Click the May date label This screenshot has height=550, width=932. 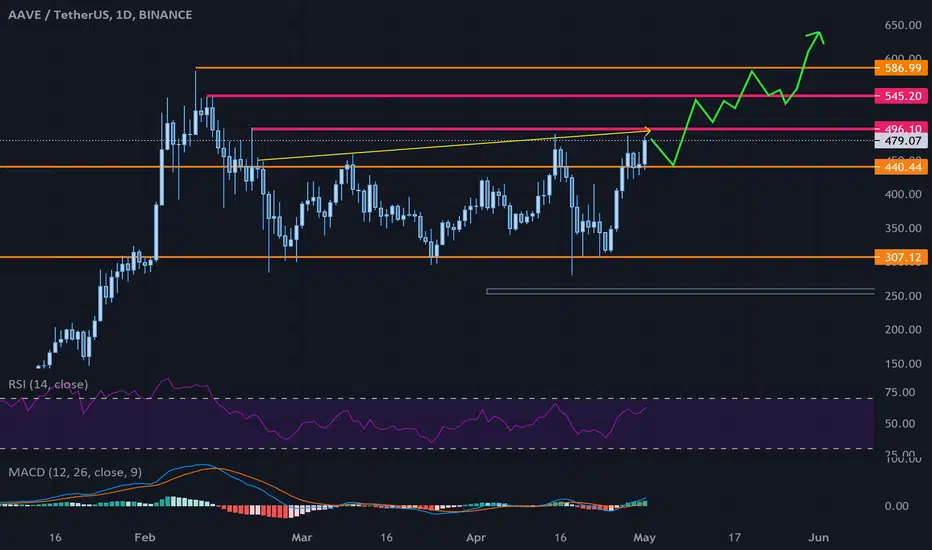pos(644,538)
